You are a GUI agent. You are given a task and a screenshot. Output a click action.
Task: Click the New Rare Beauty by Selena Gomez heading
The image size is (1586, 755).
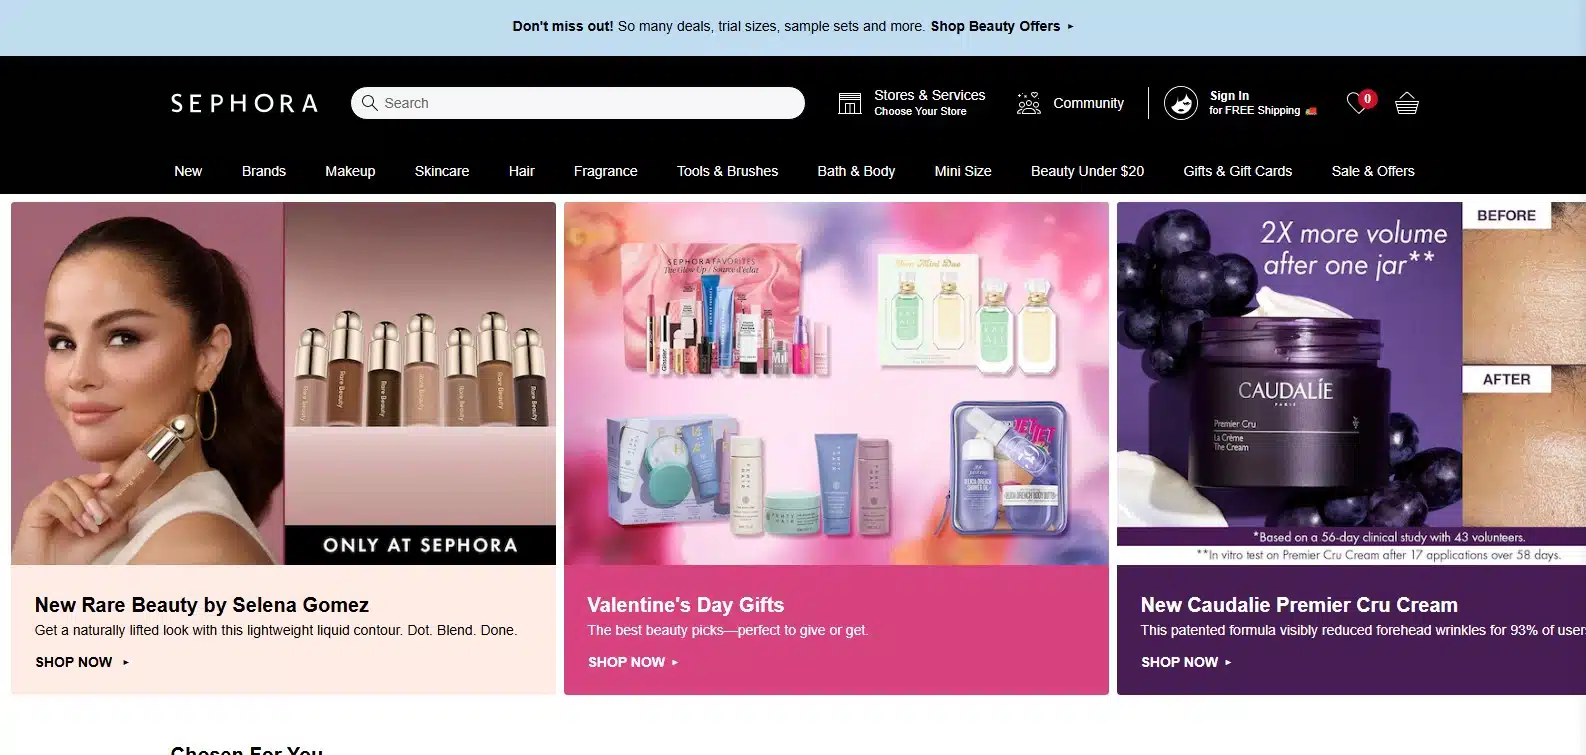click(202, 605)
